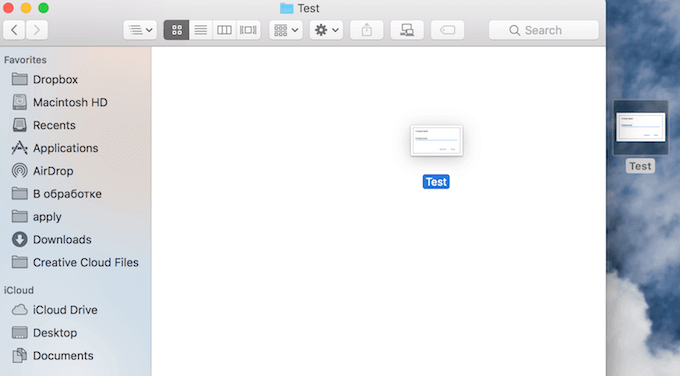Click the Favorites sidebar heading
The width and height of the screenshot is (680, 376).
pos(25,60)
